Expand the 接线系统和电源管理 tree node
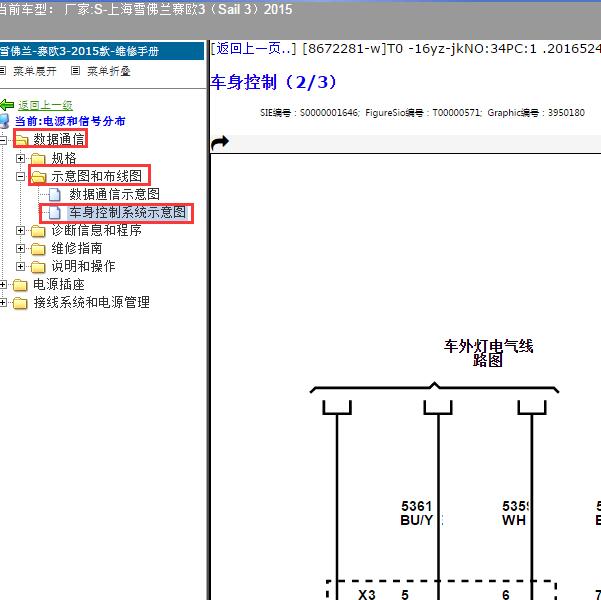The image size is (601, 600). (x=4, y=302)
